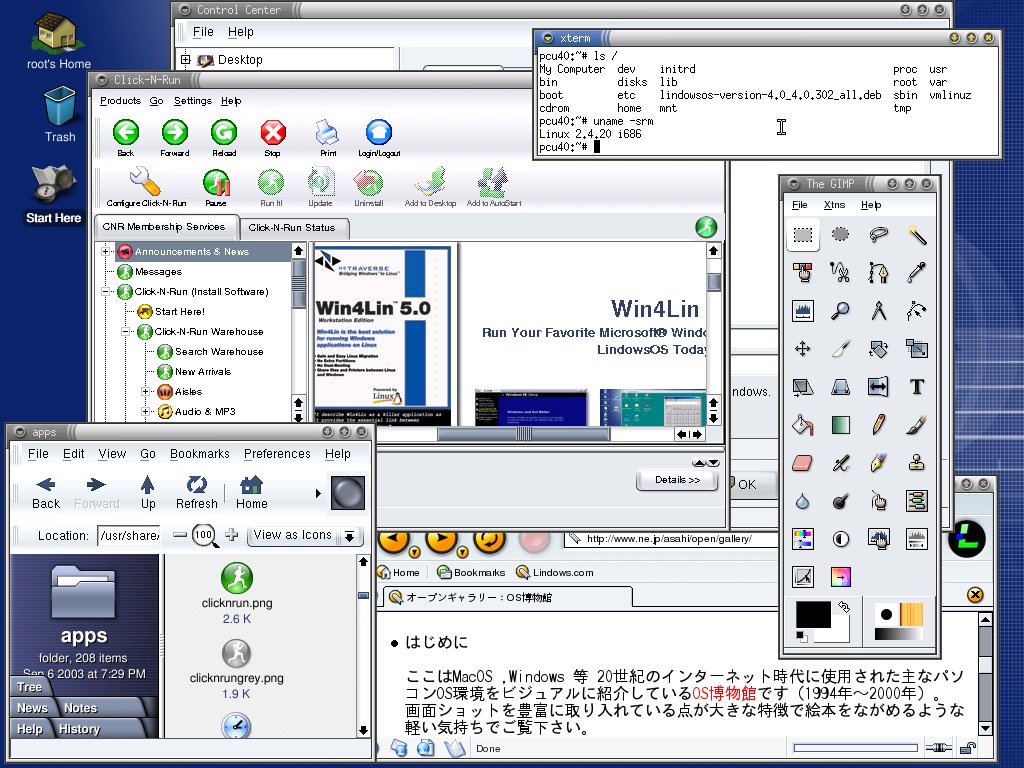Open the red OS博物館 link

[x=724, y=693]
